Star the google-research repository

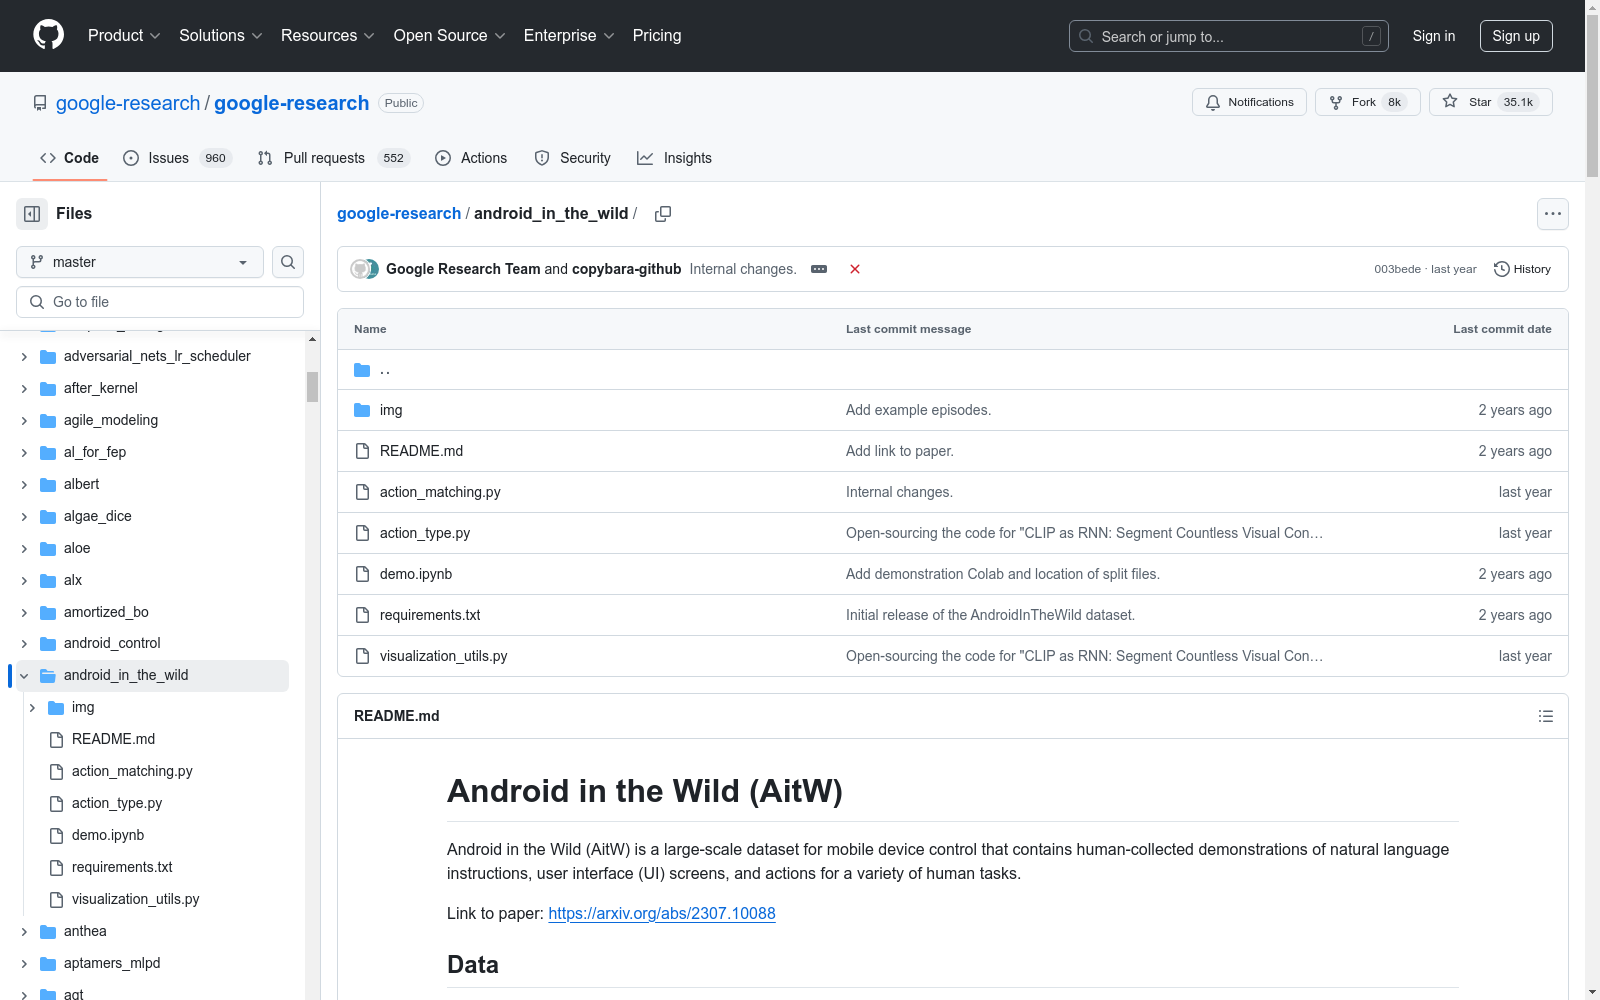point(1490,102)
